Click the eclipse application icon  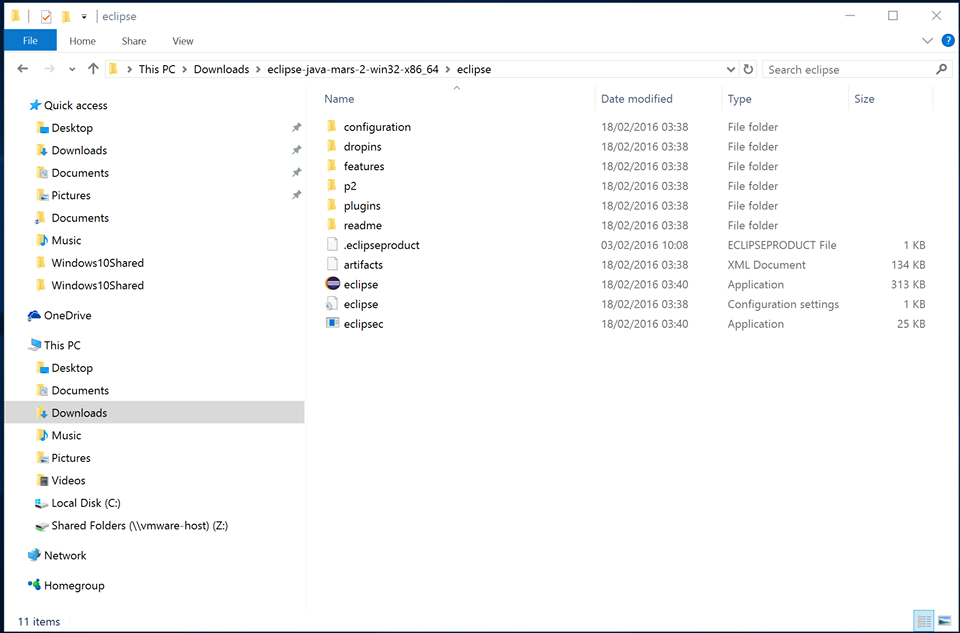333,284
